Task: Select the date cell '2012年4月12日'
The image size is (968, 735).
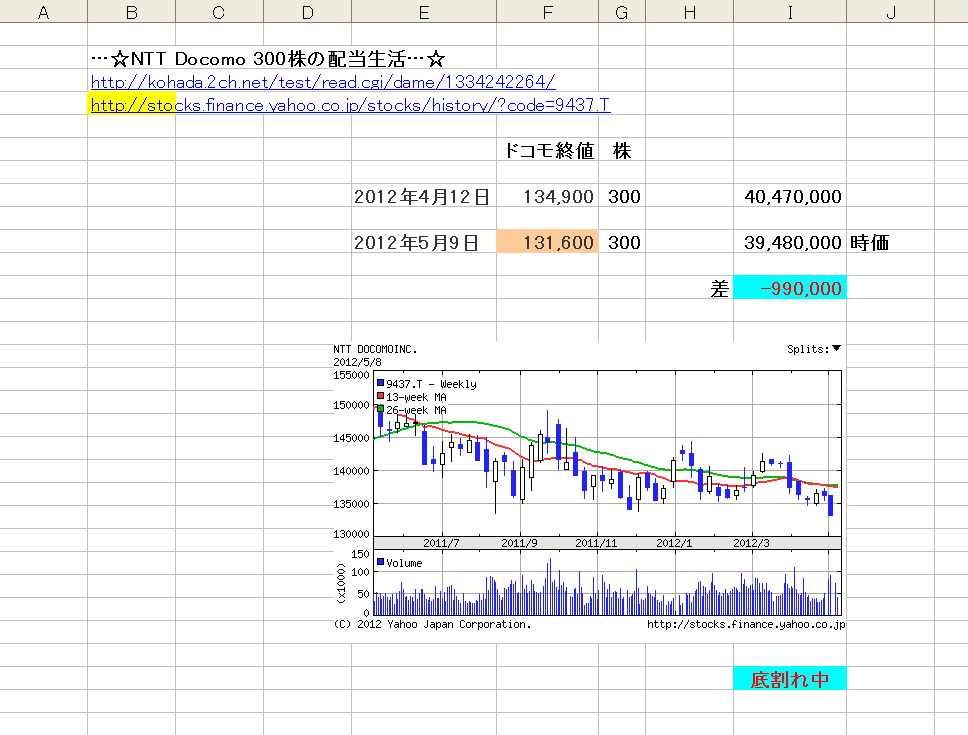Action: point(424,196)
